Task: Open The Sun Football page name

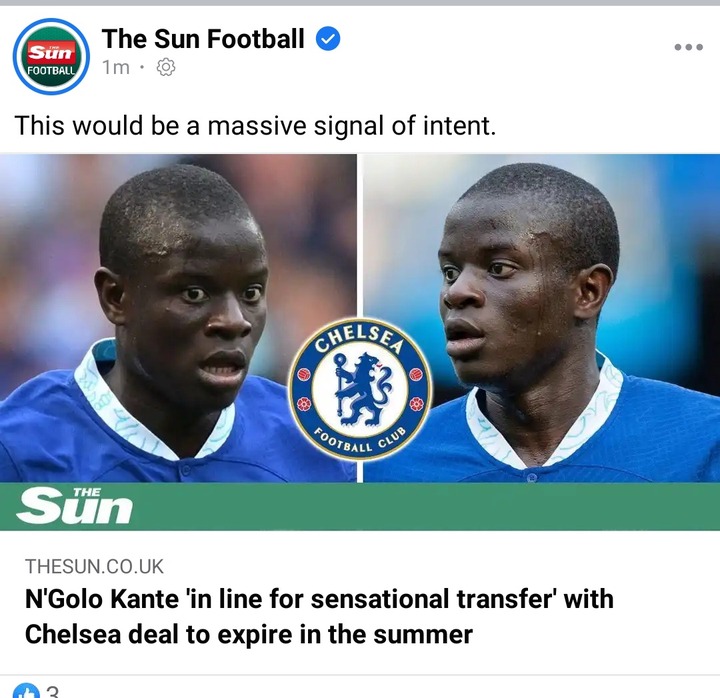Action: pyautogui.click(x=202, y=39)
